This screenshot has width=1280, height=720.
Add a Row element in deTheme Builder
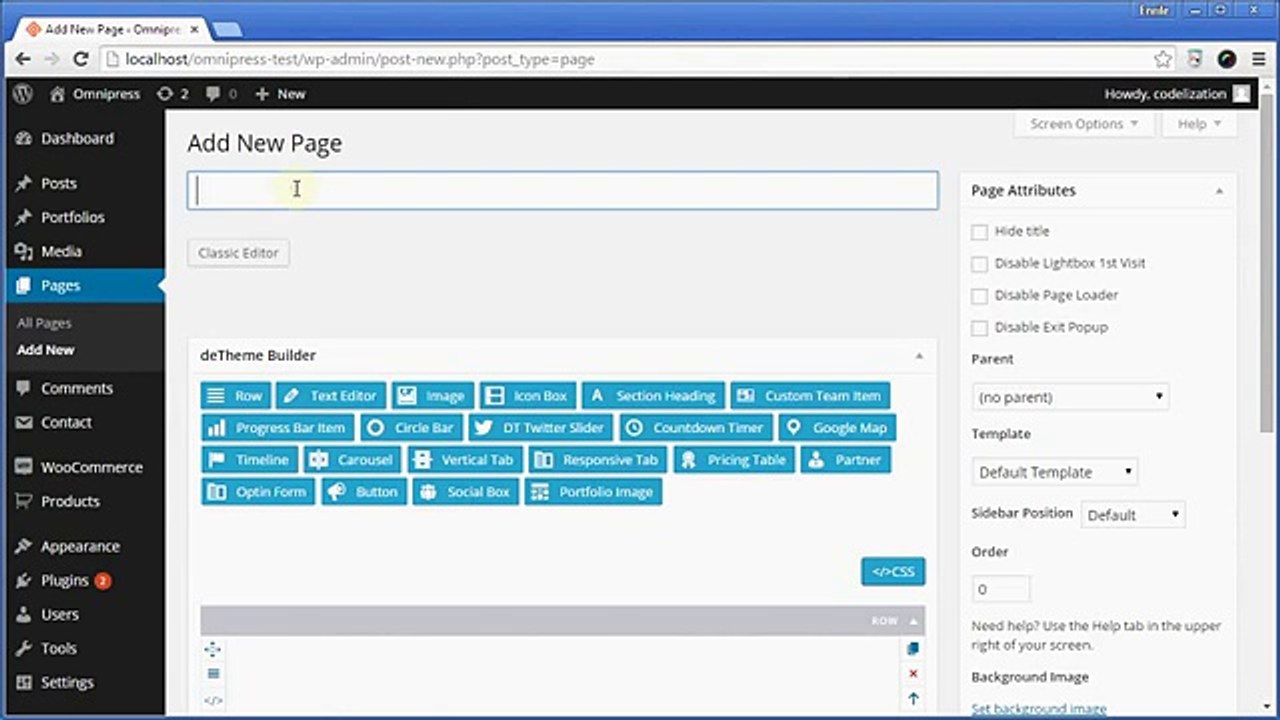(x=236, y=396)
